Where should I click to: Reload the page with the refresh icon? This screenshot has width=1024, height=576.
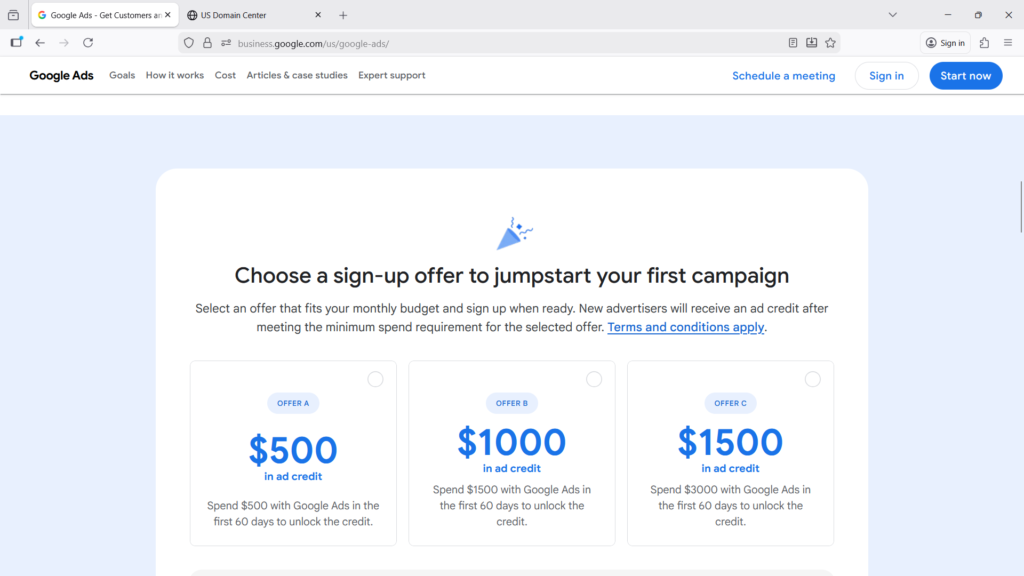tap(88, 43)
